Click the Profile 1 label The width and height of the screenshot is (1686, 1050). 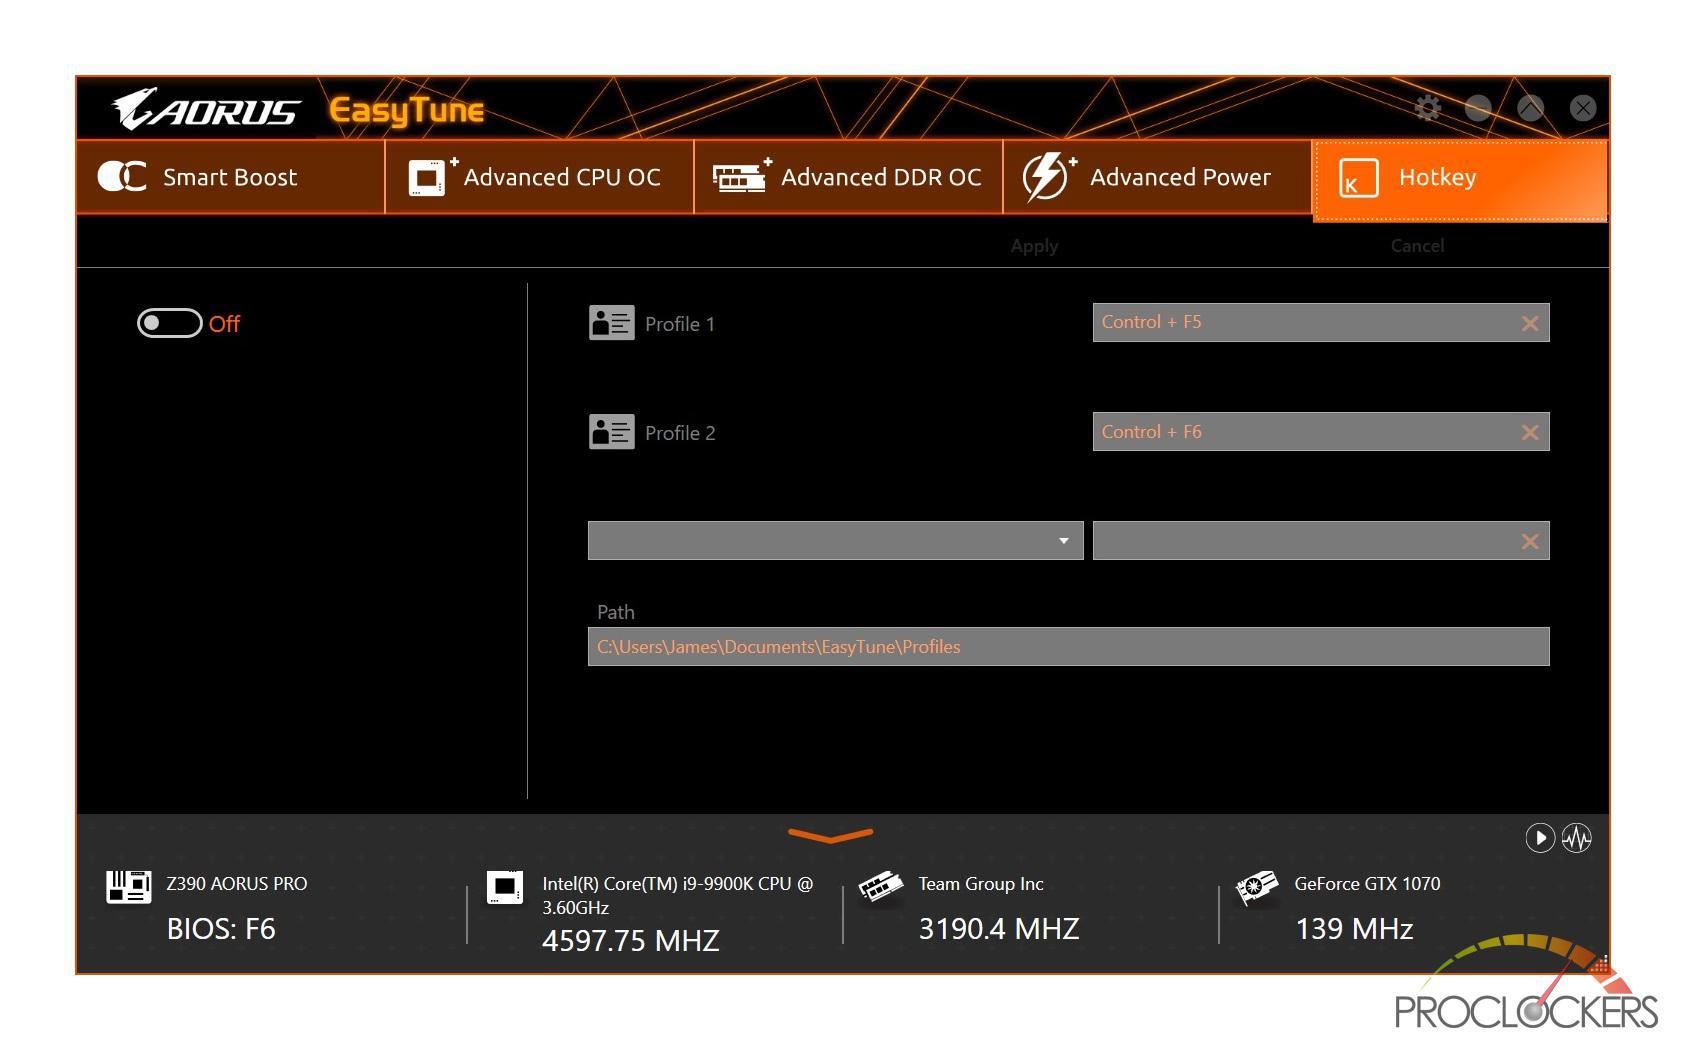(x=680, y=324)
